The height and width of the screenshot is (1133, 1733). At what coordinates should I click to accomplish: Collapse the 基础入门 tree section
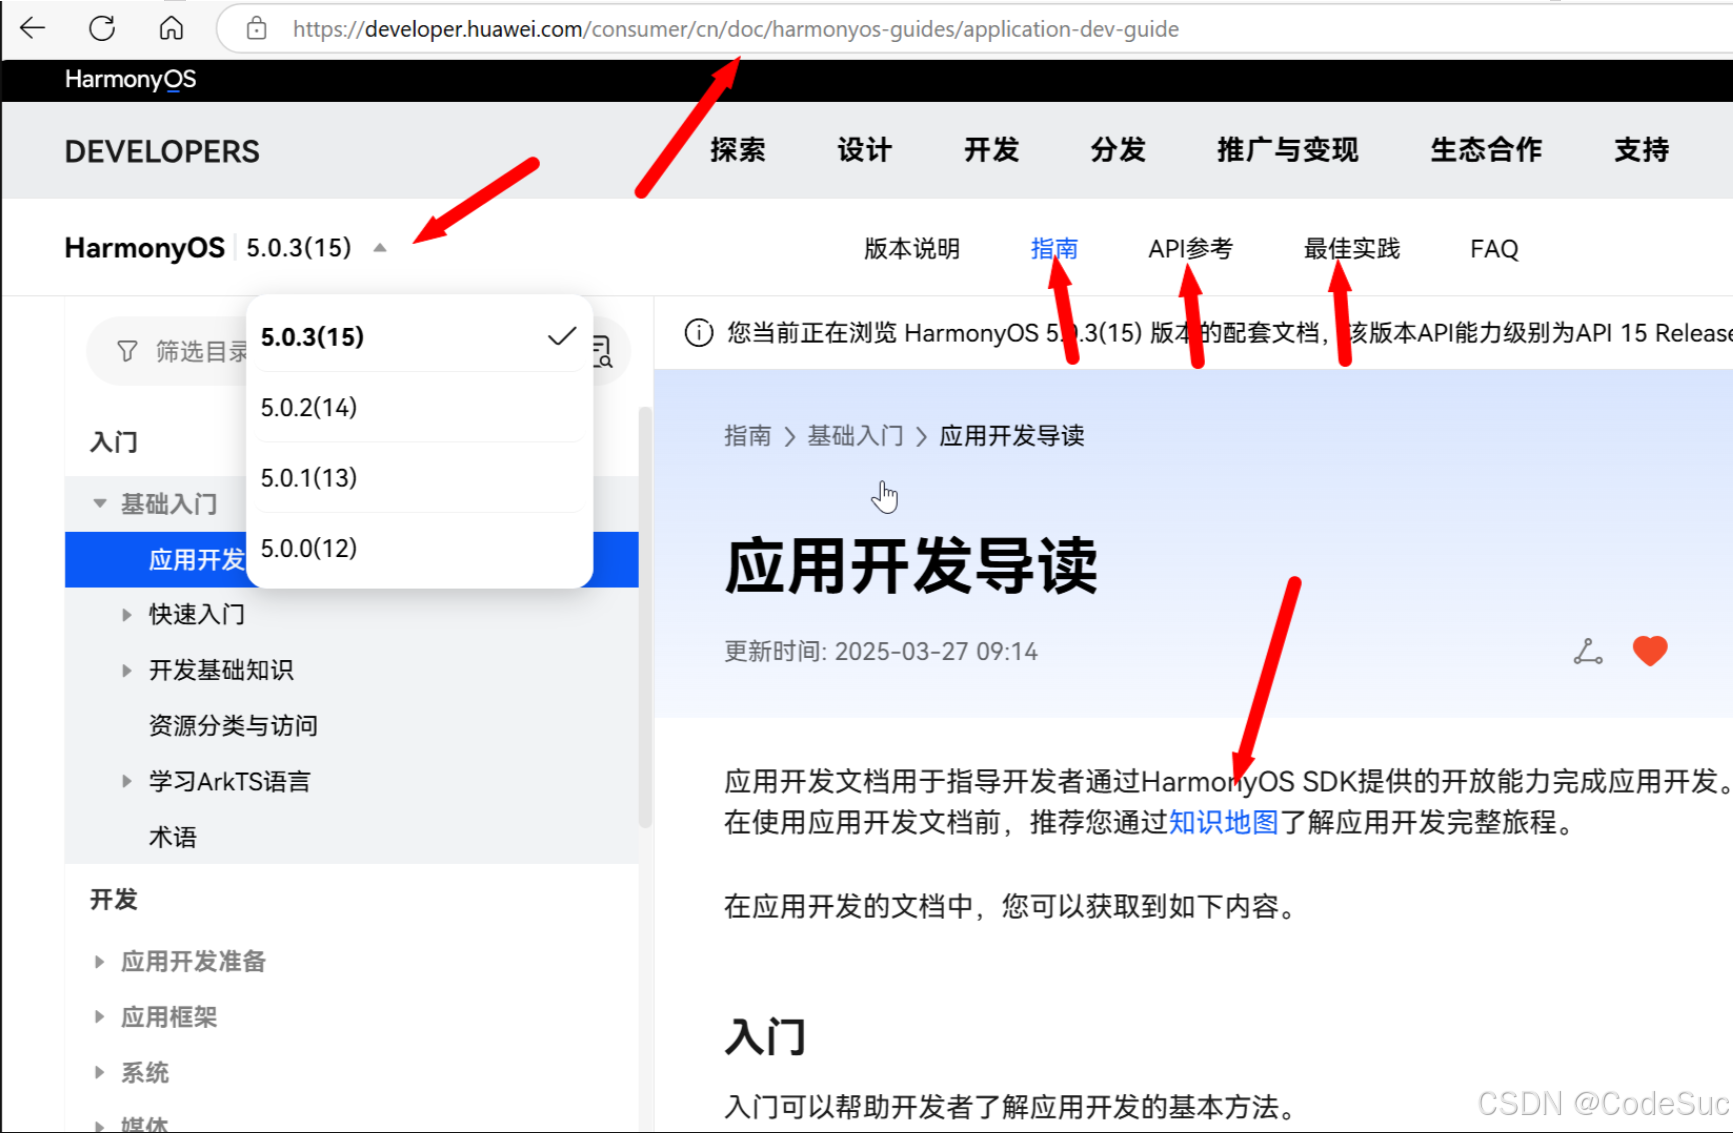pyautogui.click(x=99, y=503)
